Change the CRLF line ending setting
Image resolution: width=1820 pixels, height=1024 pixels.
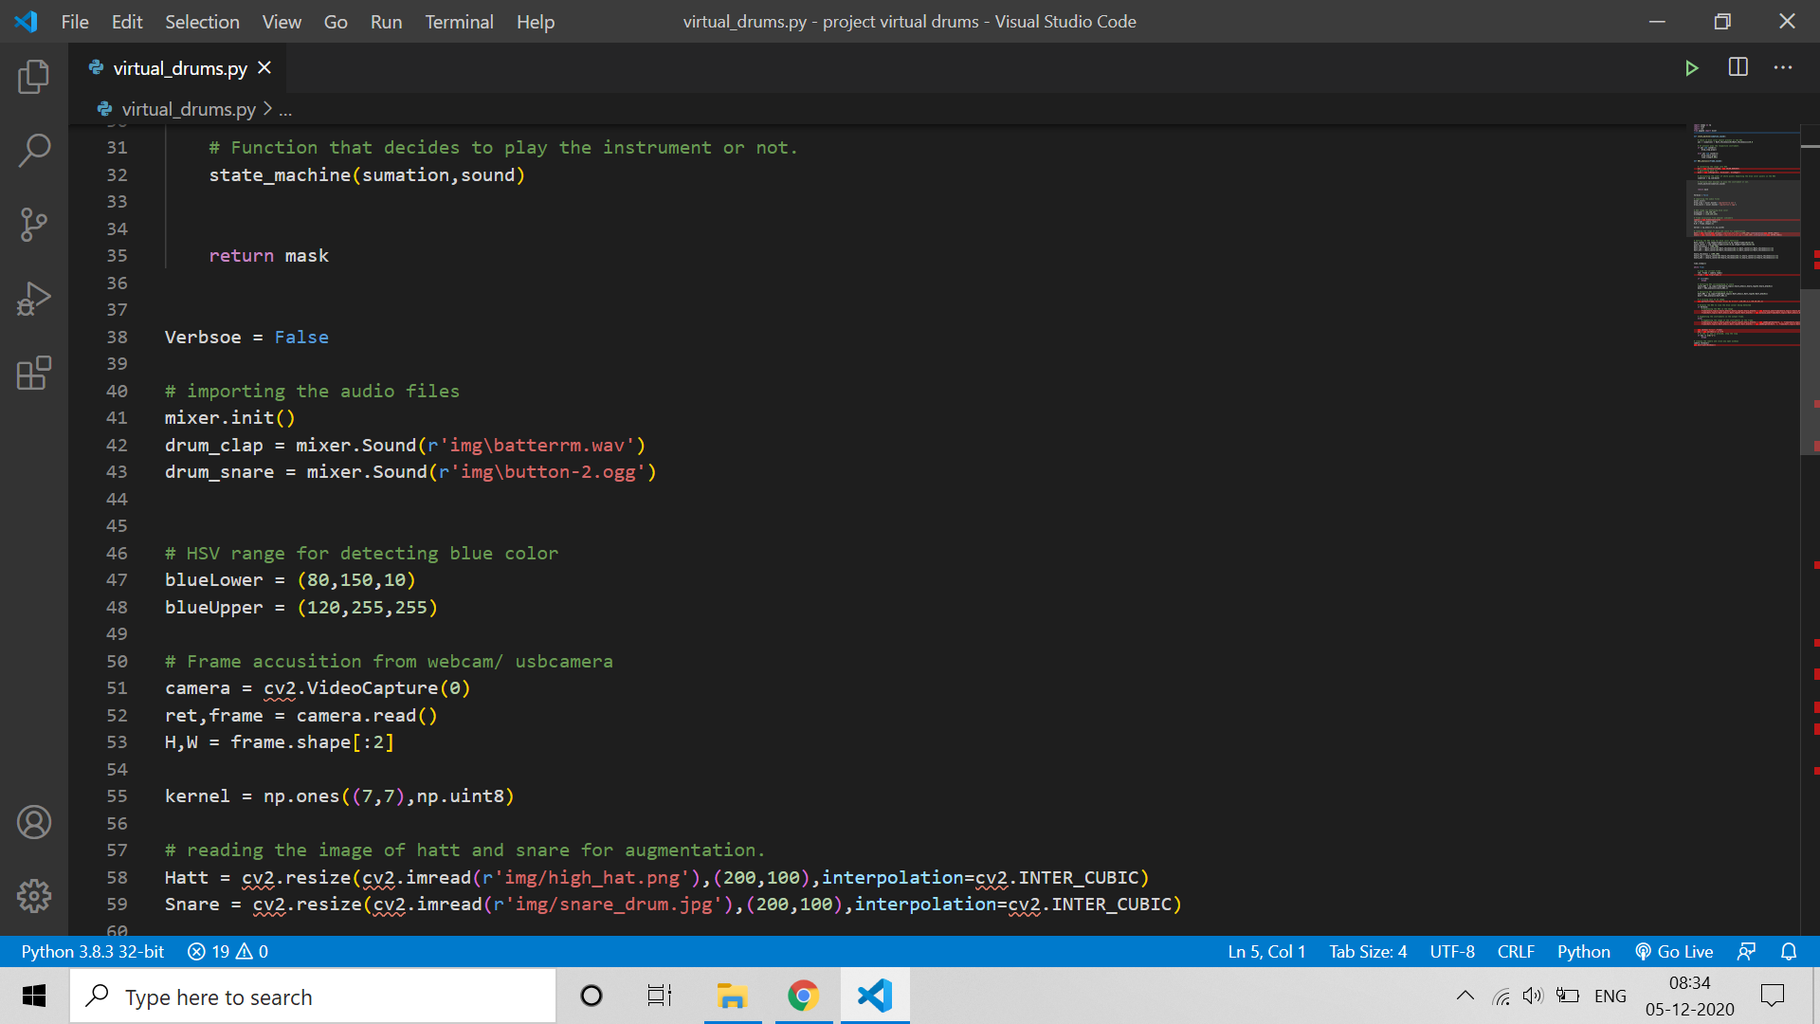pyautogui.click(x=1515, y=951)
